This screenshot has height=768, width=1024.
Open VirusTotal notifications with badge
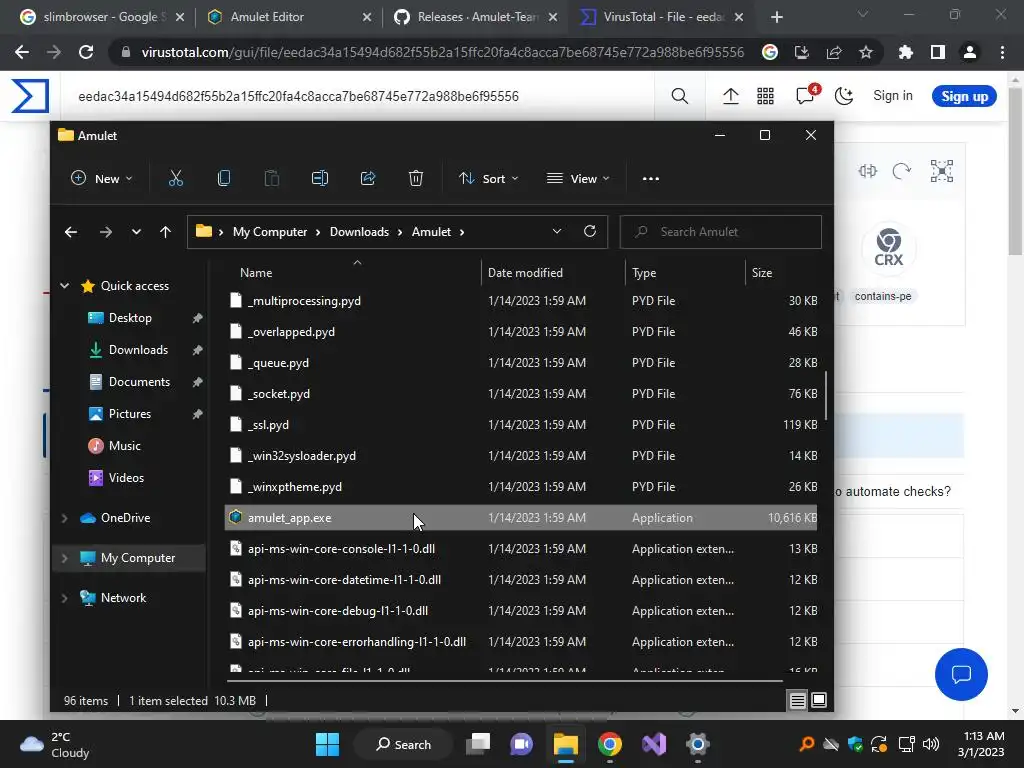(x=806, y=95)
